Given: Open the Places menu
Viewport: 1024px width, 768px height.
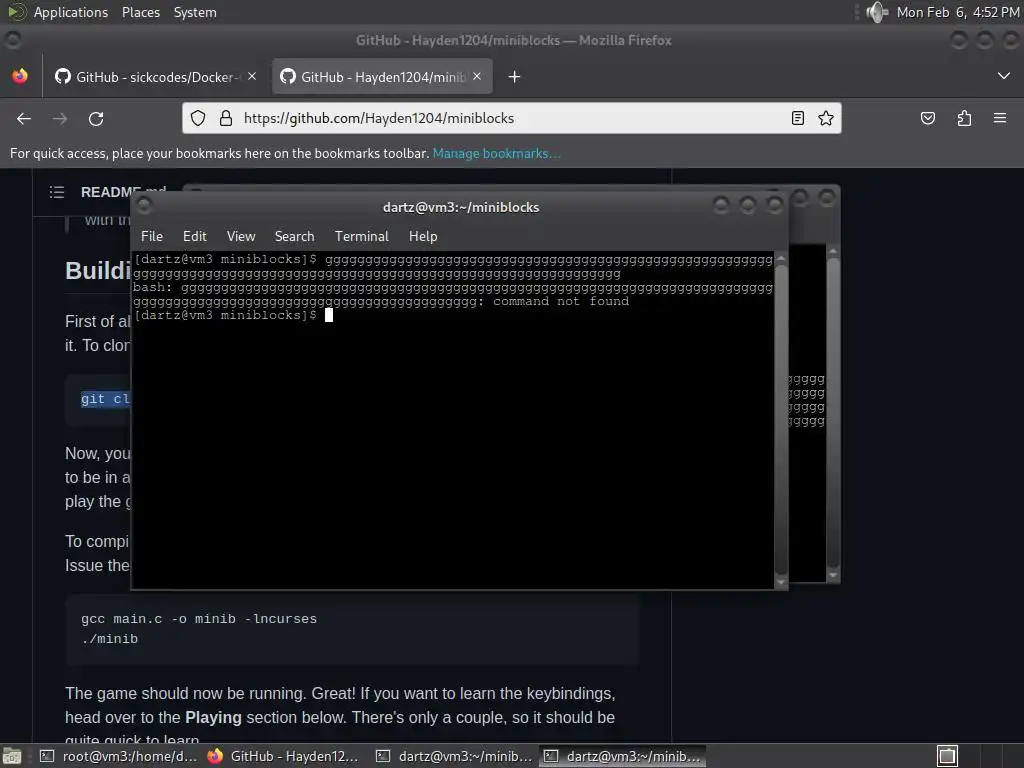Looking at the screenshot, I should coord(140,12).
